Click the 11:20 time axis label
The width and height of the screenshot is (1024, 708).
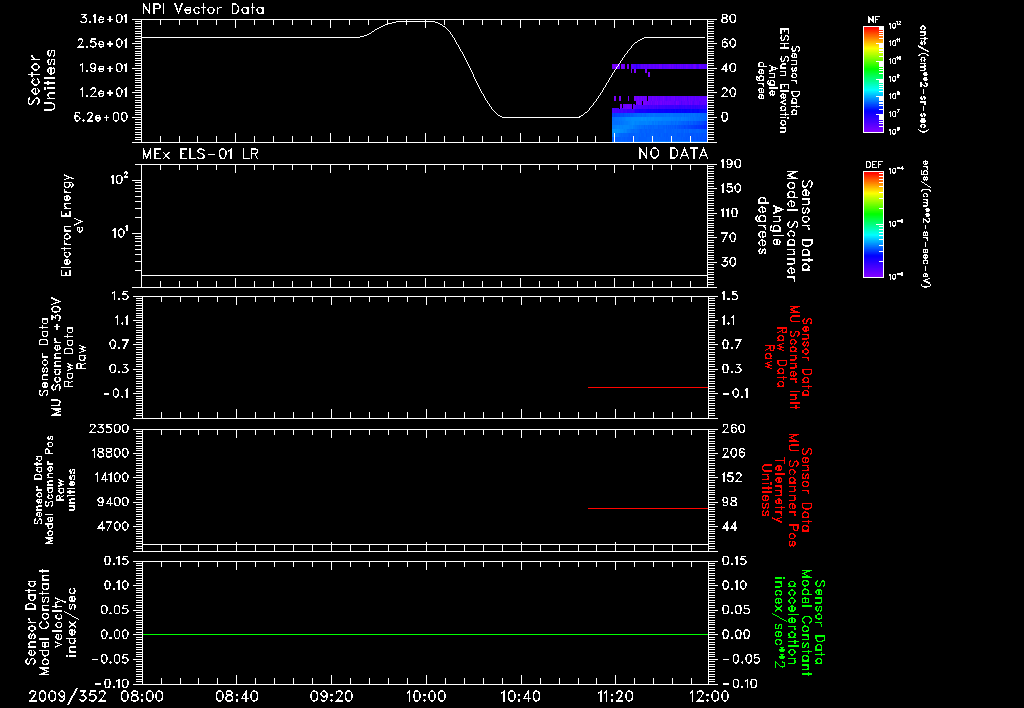615,696
